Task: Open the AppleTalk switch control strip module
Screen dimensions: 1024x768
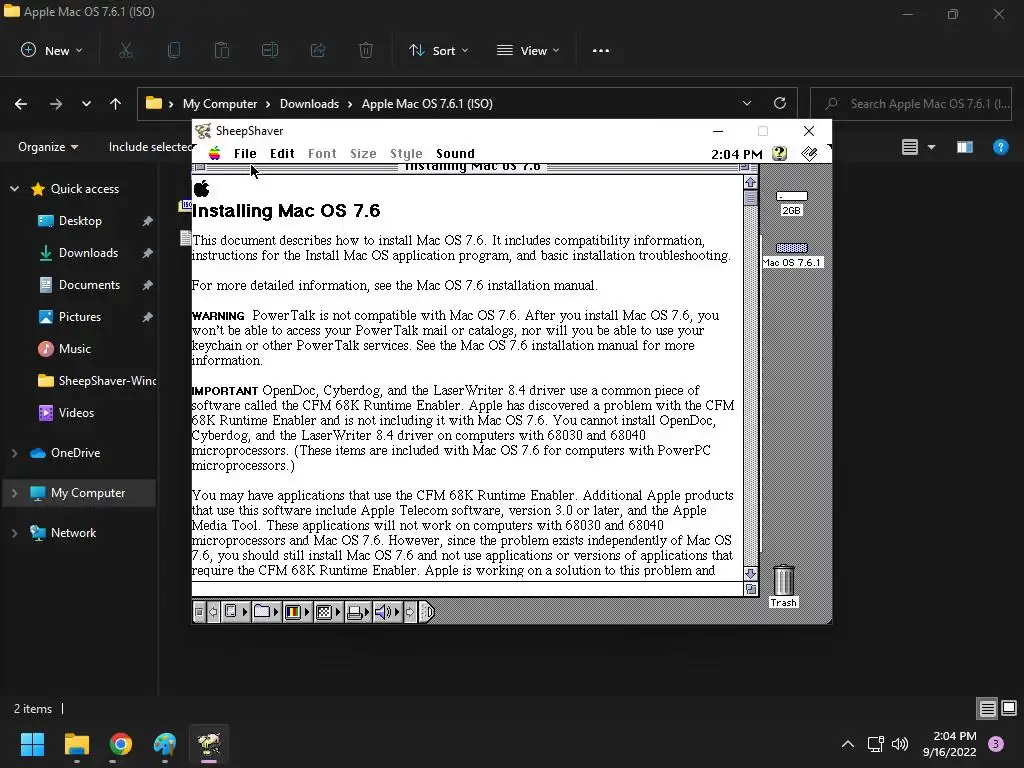Action: click(x=236, y=612)
